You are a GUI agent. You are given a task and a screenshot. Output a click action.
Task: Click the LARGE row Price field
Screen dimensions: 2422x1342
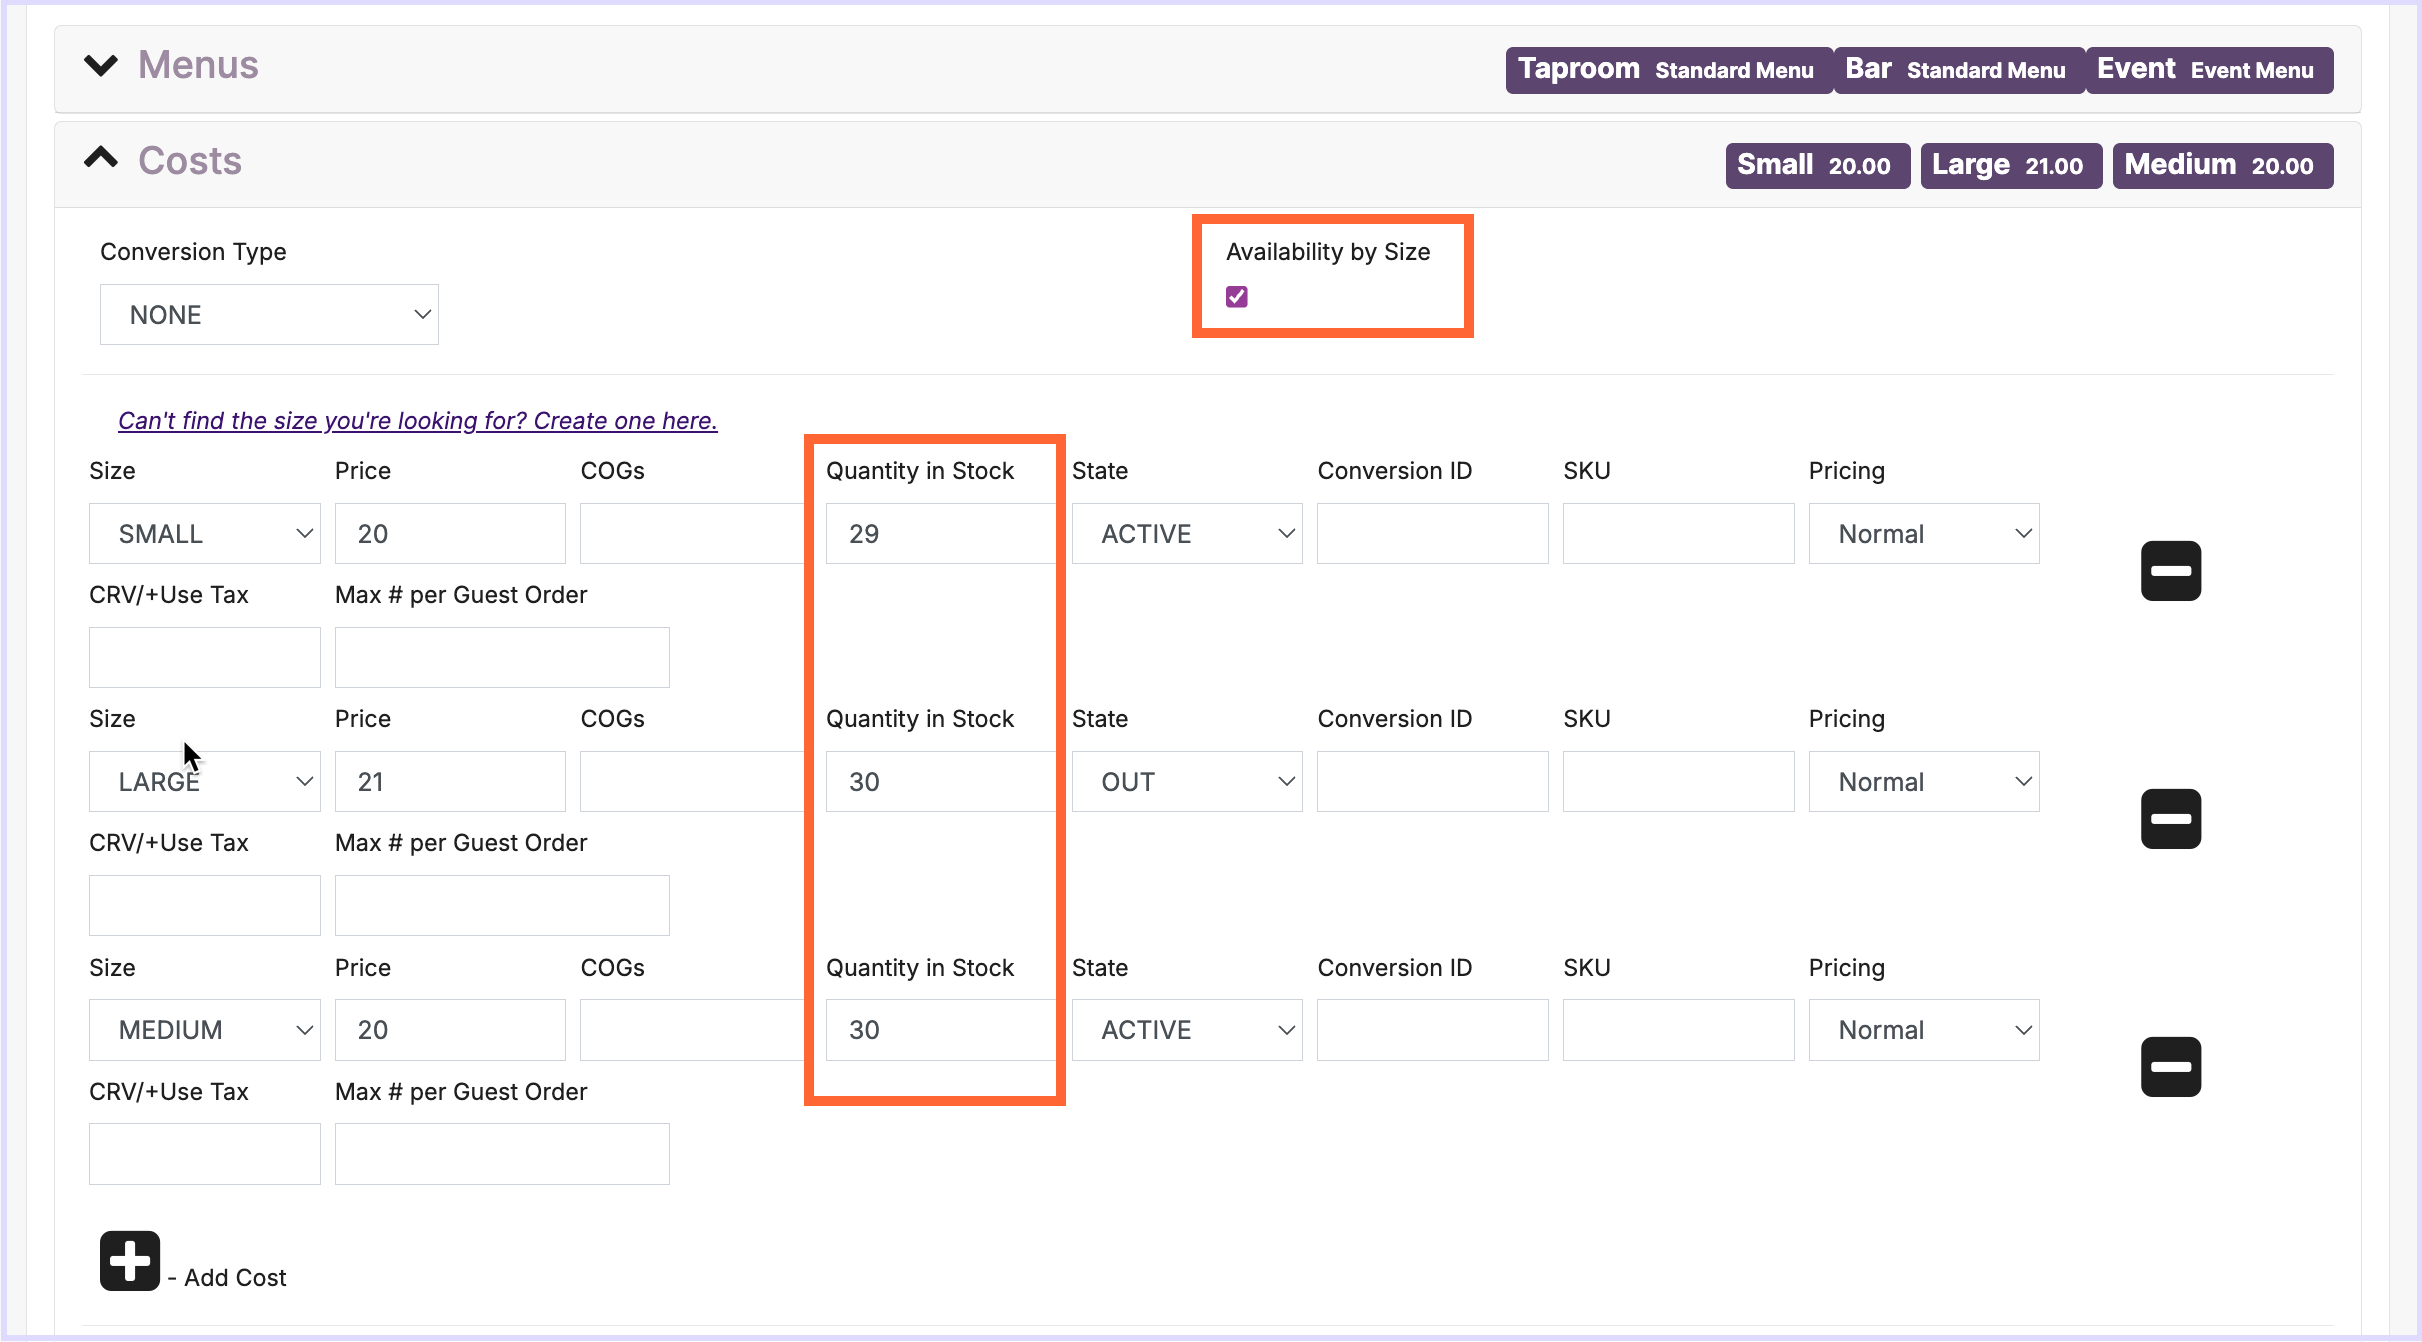(450, 782)
